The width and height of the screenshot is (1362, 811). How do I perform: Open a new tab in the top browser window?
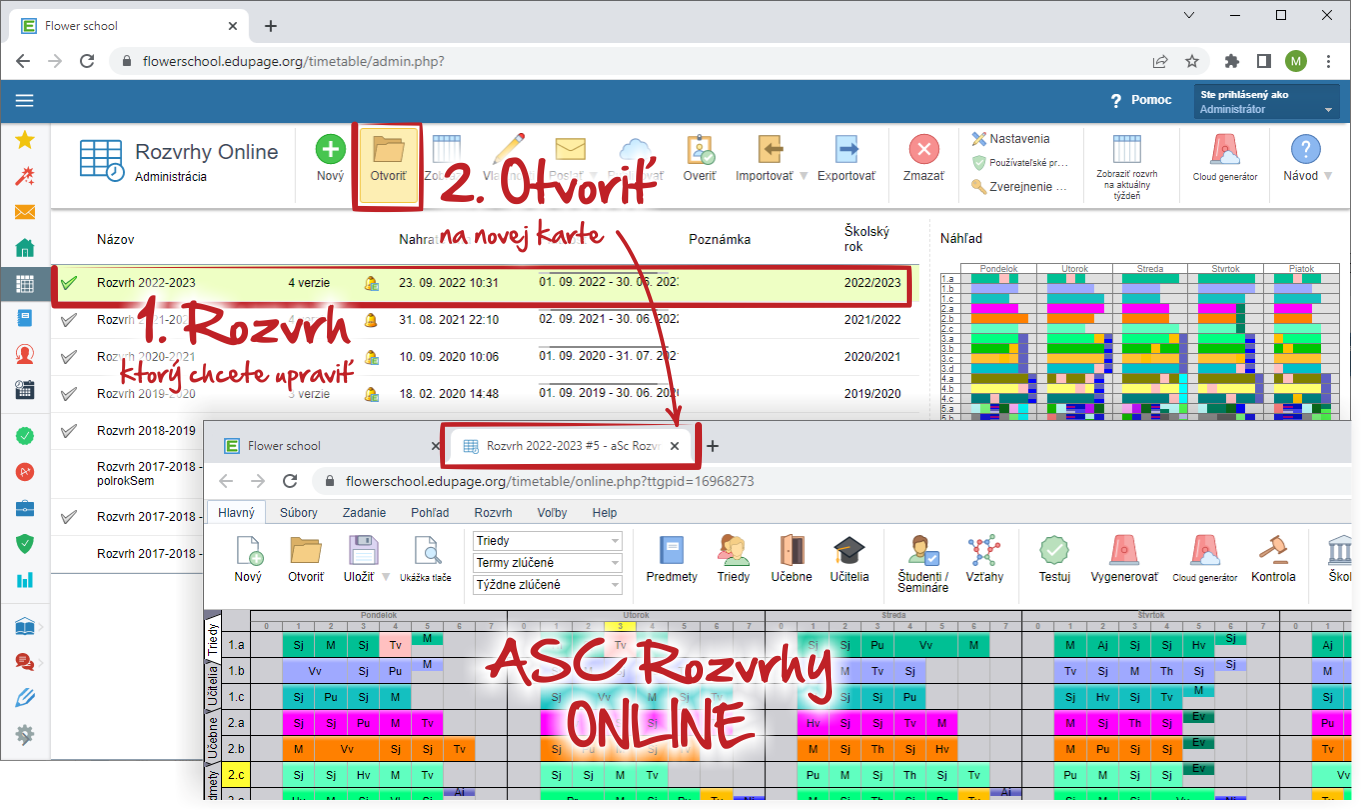pyautogui.click(x=270, y=26)
